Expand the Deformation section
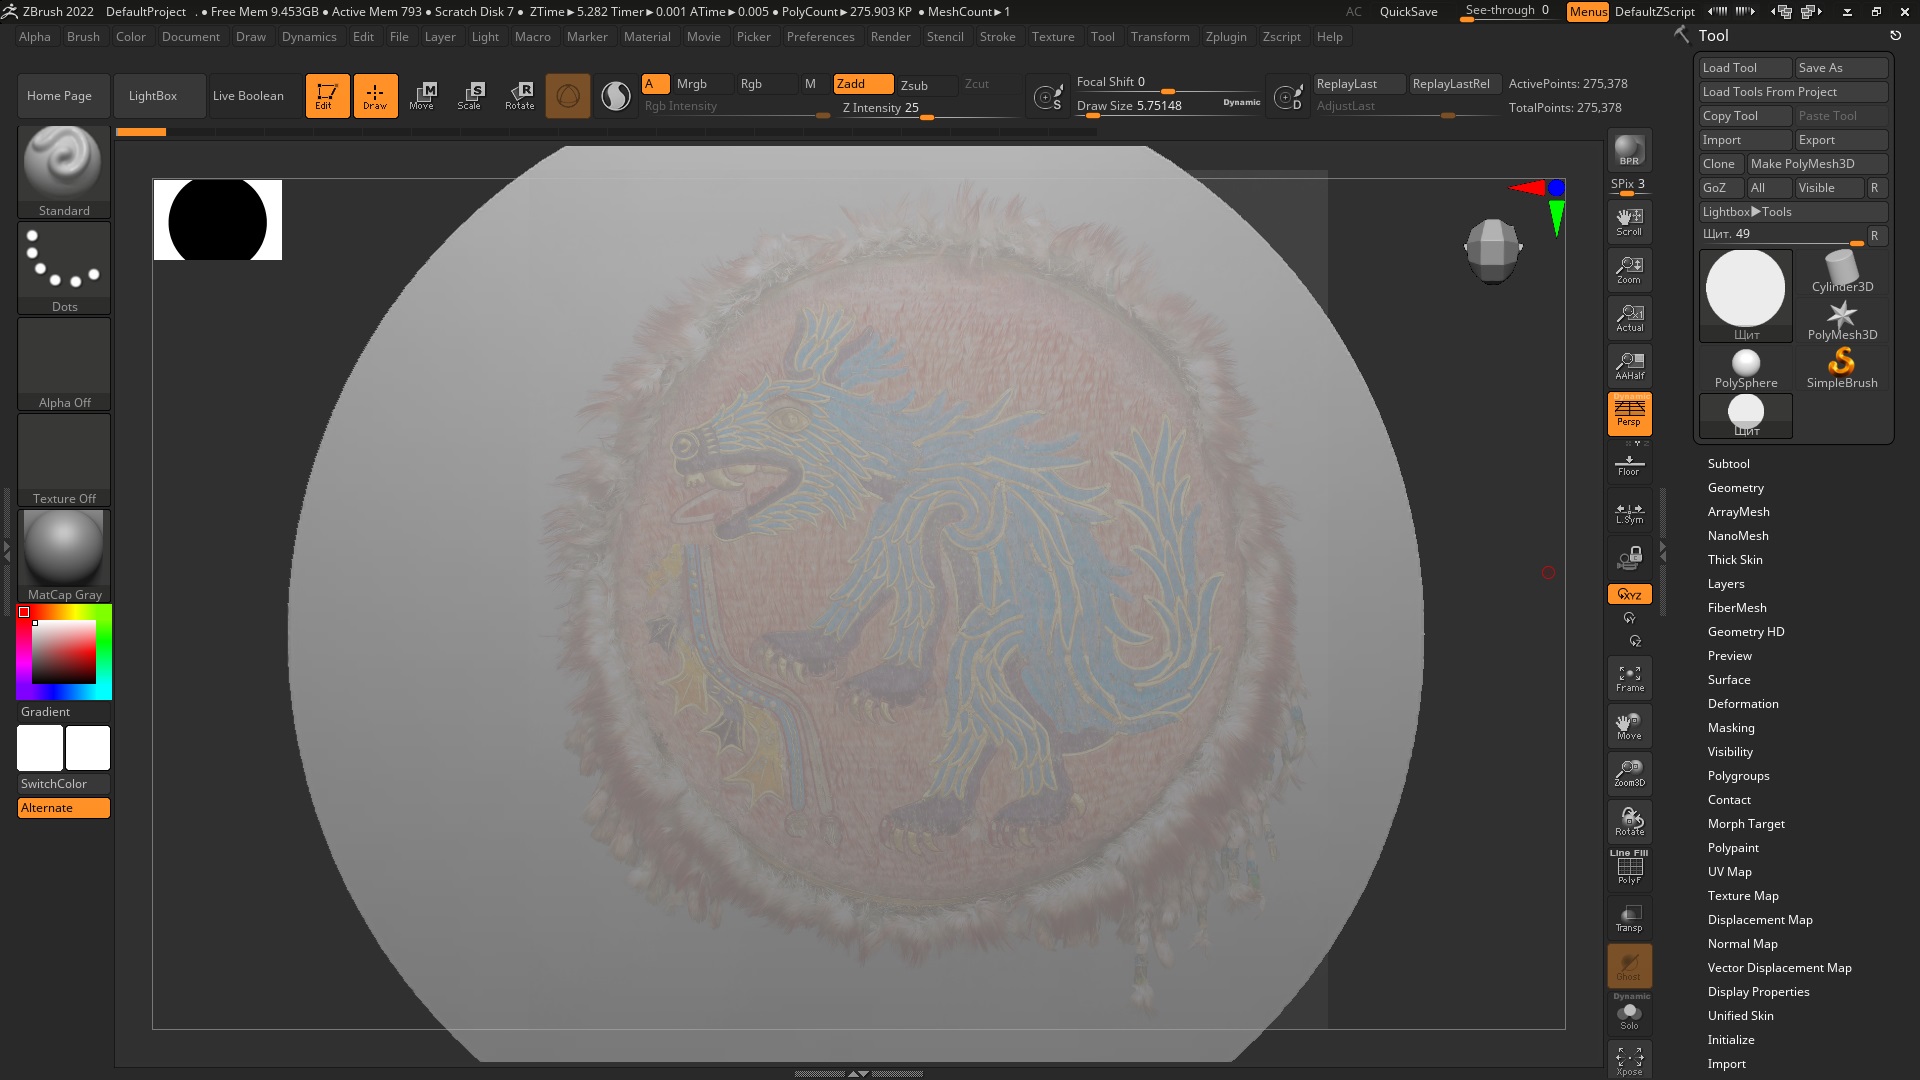 tap(1742, 704)
